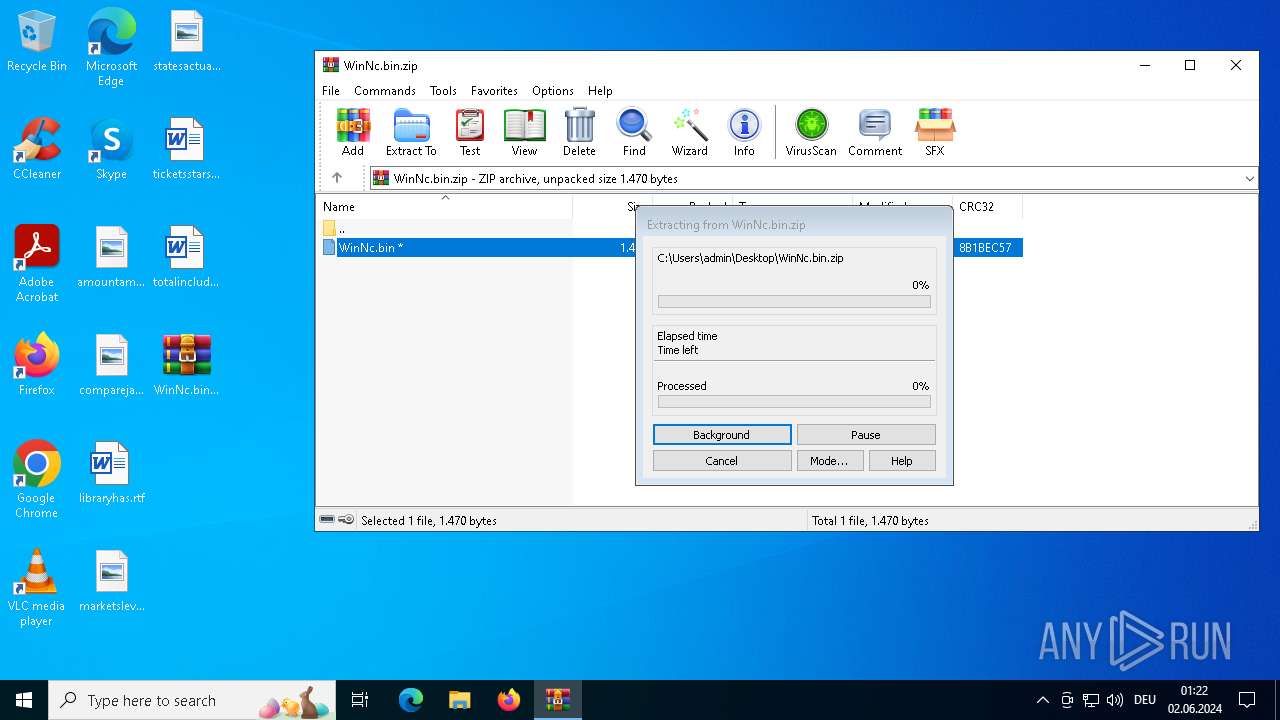1280x720 pixels.
Task: Launch the Wizard tool
Action: click(689, 133)
